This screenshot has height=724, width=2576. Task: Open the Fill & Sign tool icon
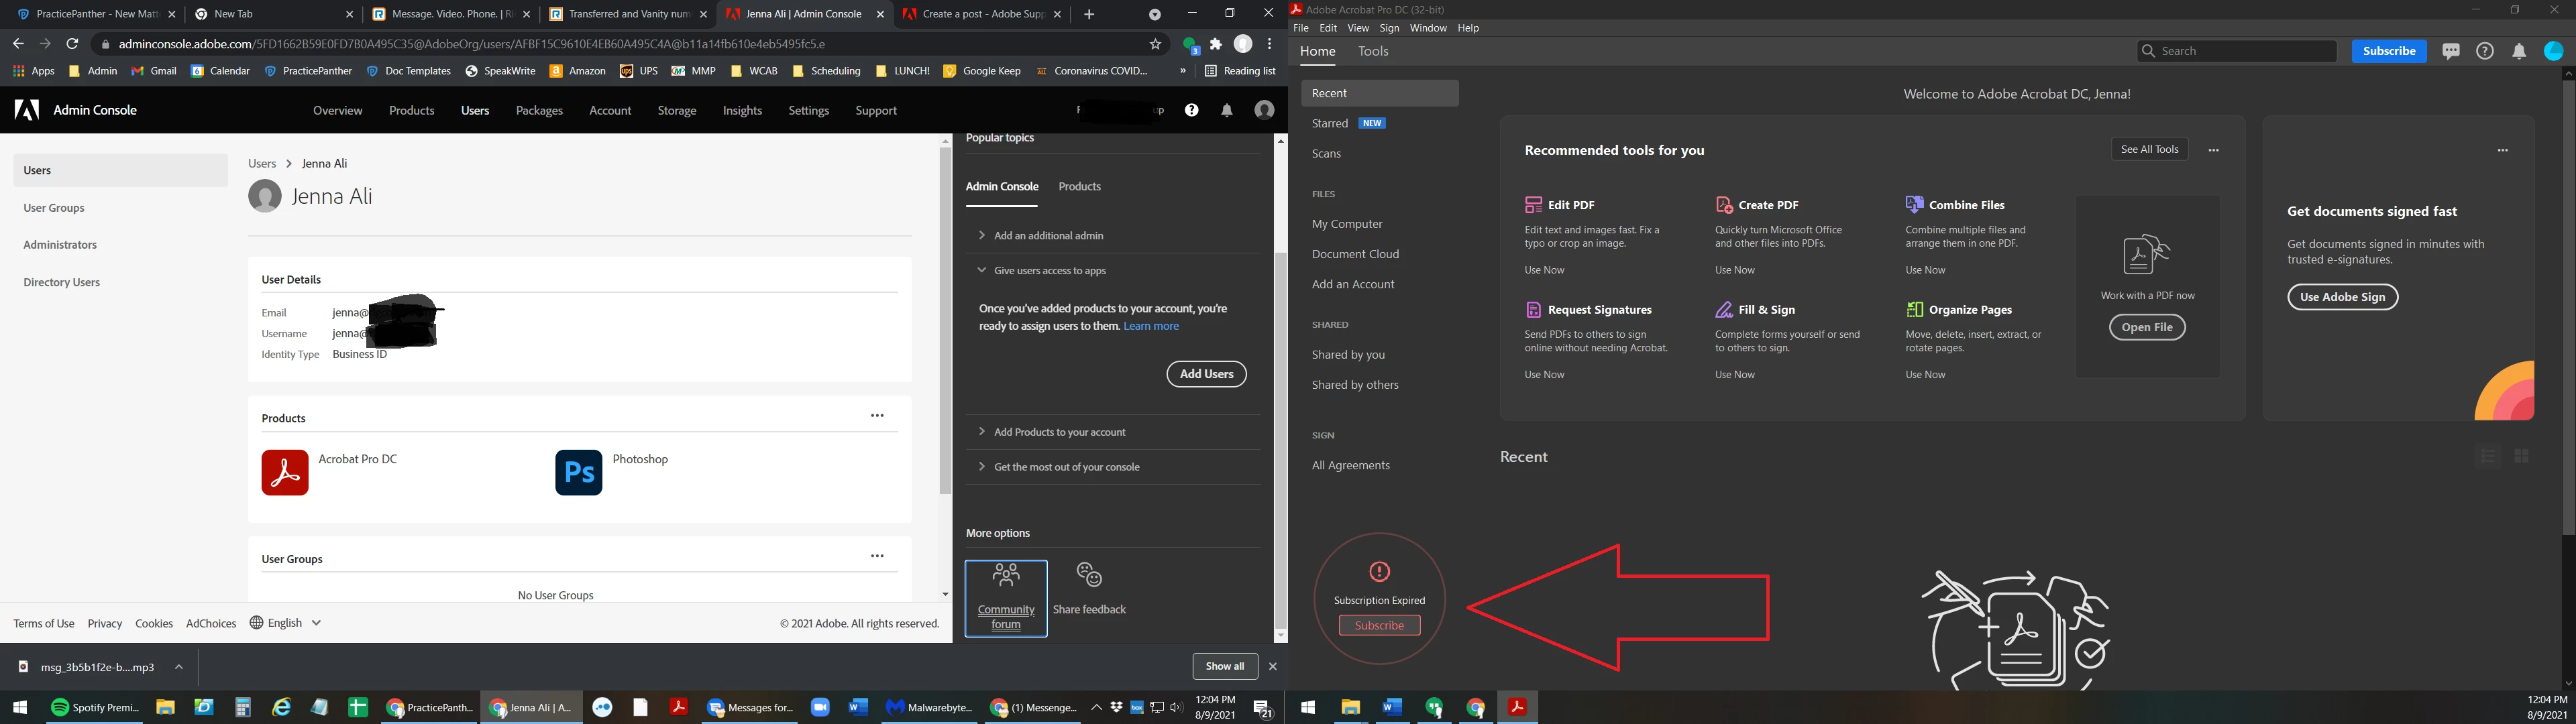coord(1724,310)
